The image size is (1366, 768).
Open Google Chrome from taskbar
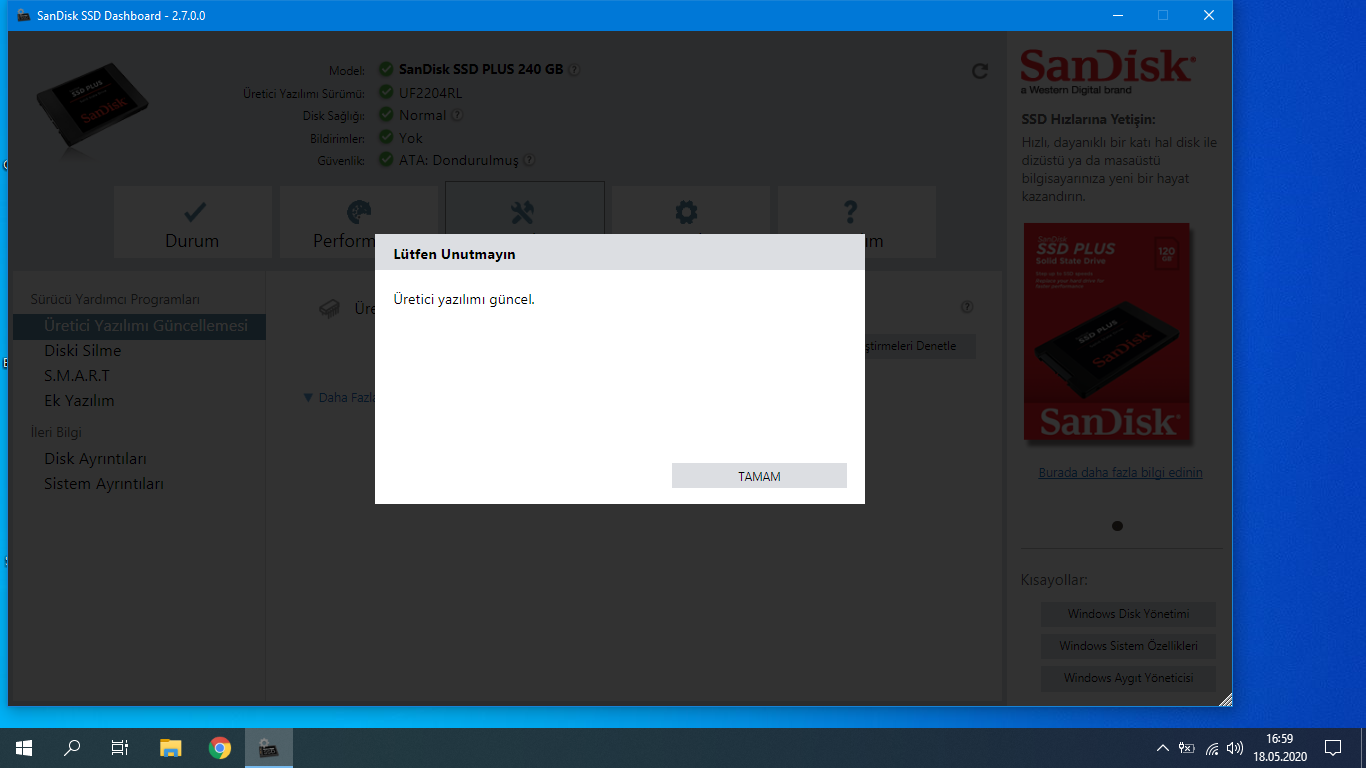[220, 748]
